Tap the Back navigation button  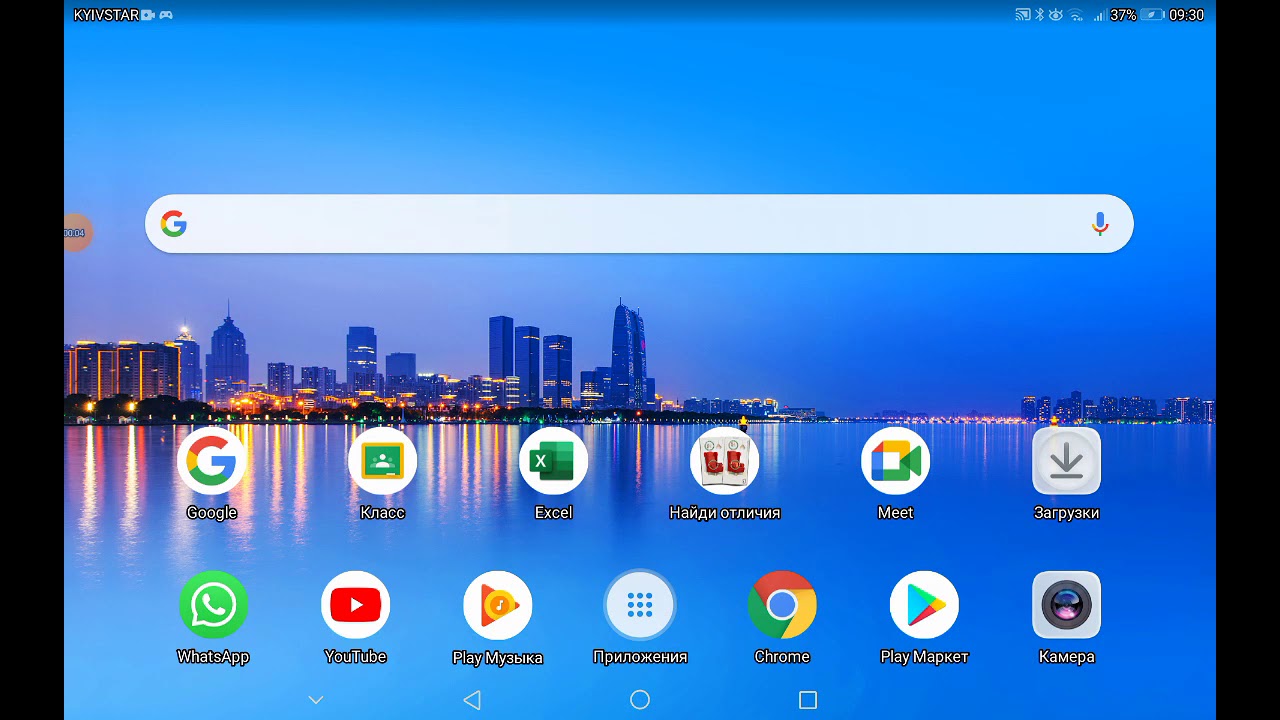(472, 700)
